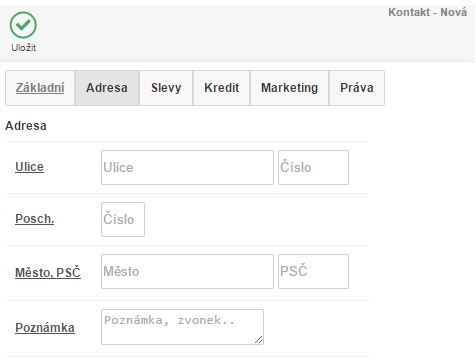Click the PSČ postal code field

pos(313,271)
